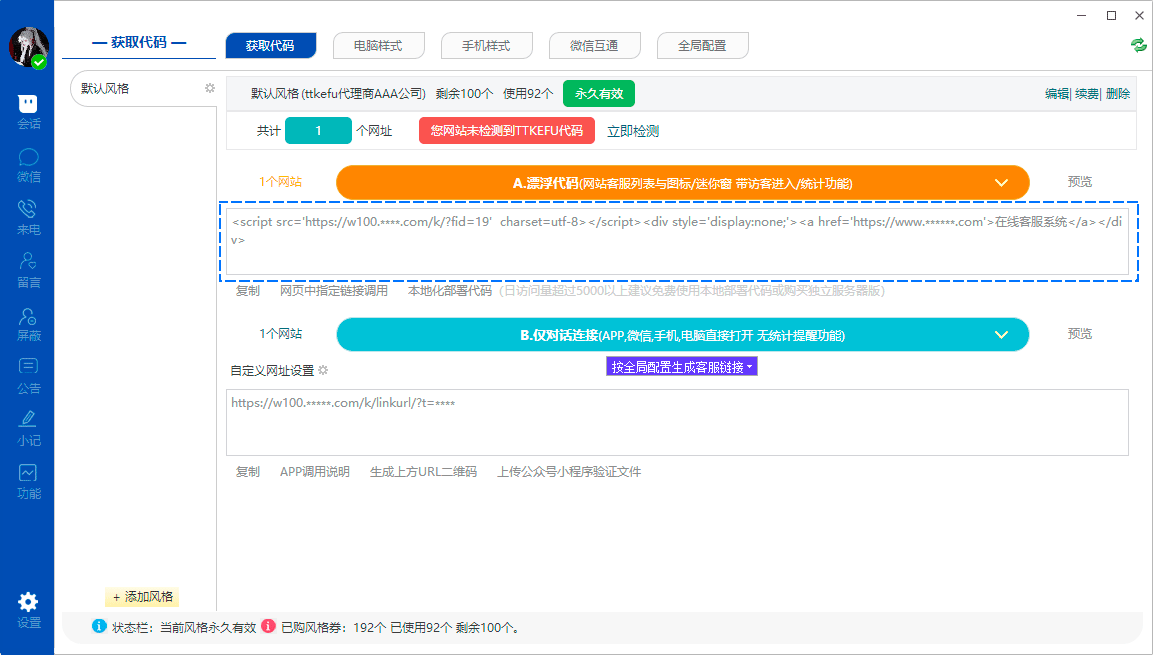Click status text 当前风格永久有效

coord(208,627)
